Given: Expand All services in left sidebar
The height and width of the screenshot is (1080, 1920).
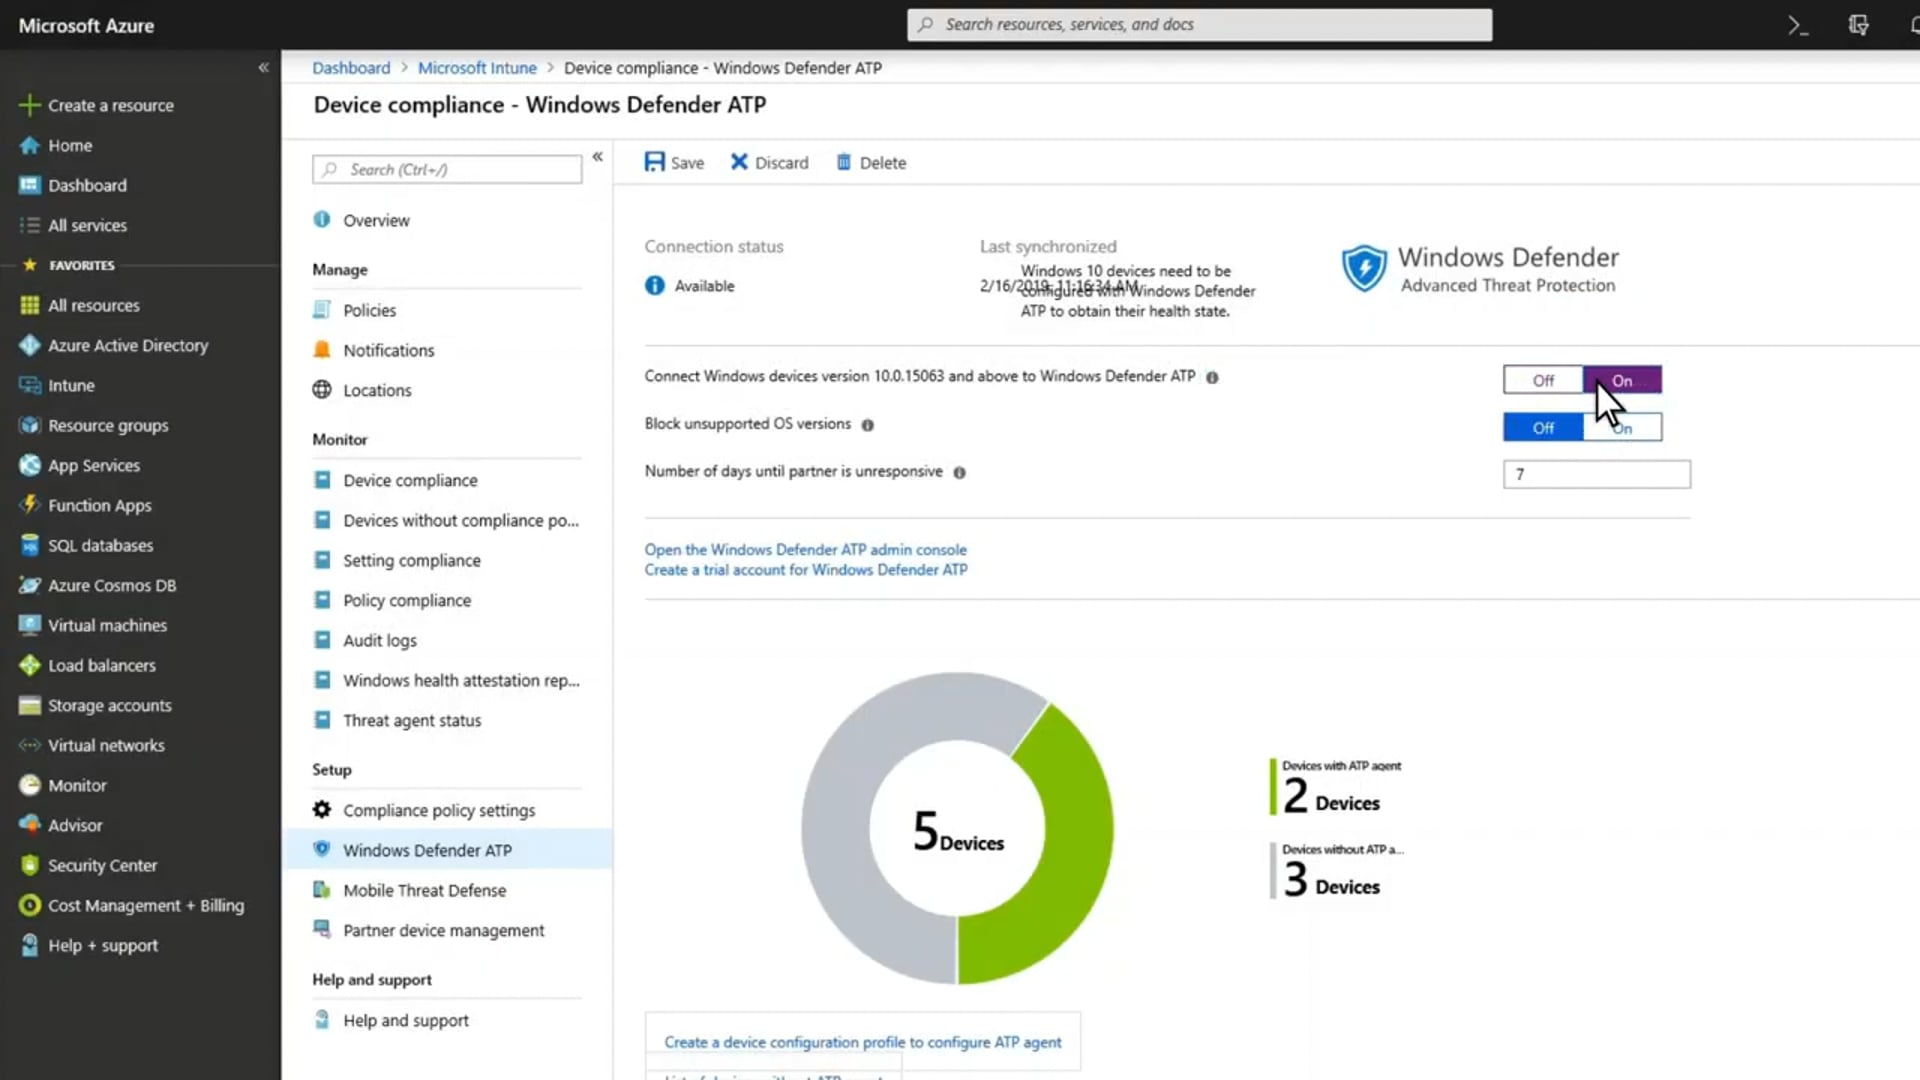Looking at the screenshot, I should pos(86,224).
